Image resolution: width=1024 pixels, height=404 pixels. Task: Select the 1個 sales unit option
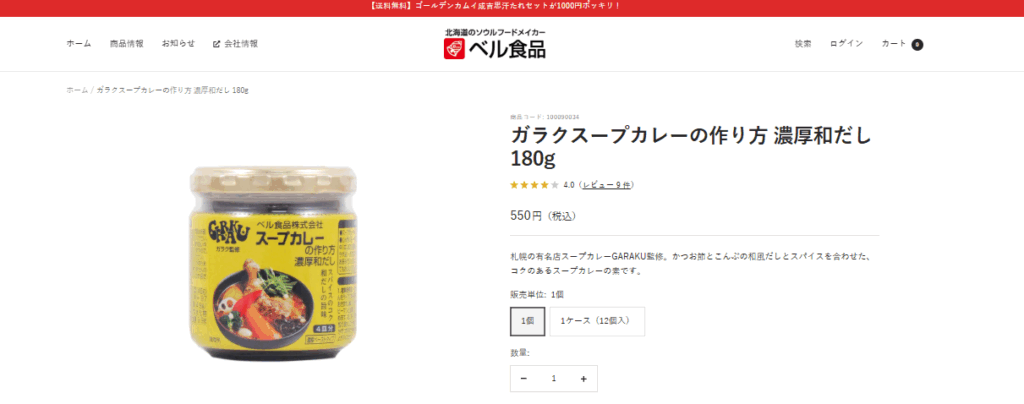tap(527, 321)
